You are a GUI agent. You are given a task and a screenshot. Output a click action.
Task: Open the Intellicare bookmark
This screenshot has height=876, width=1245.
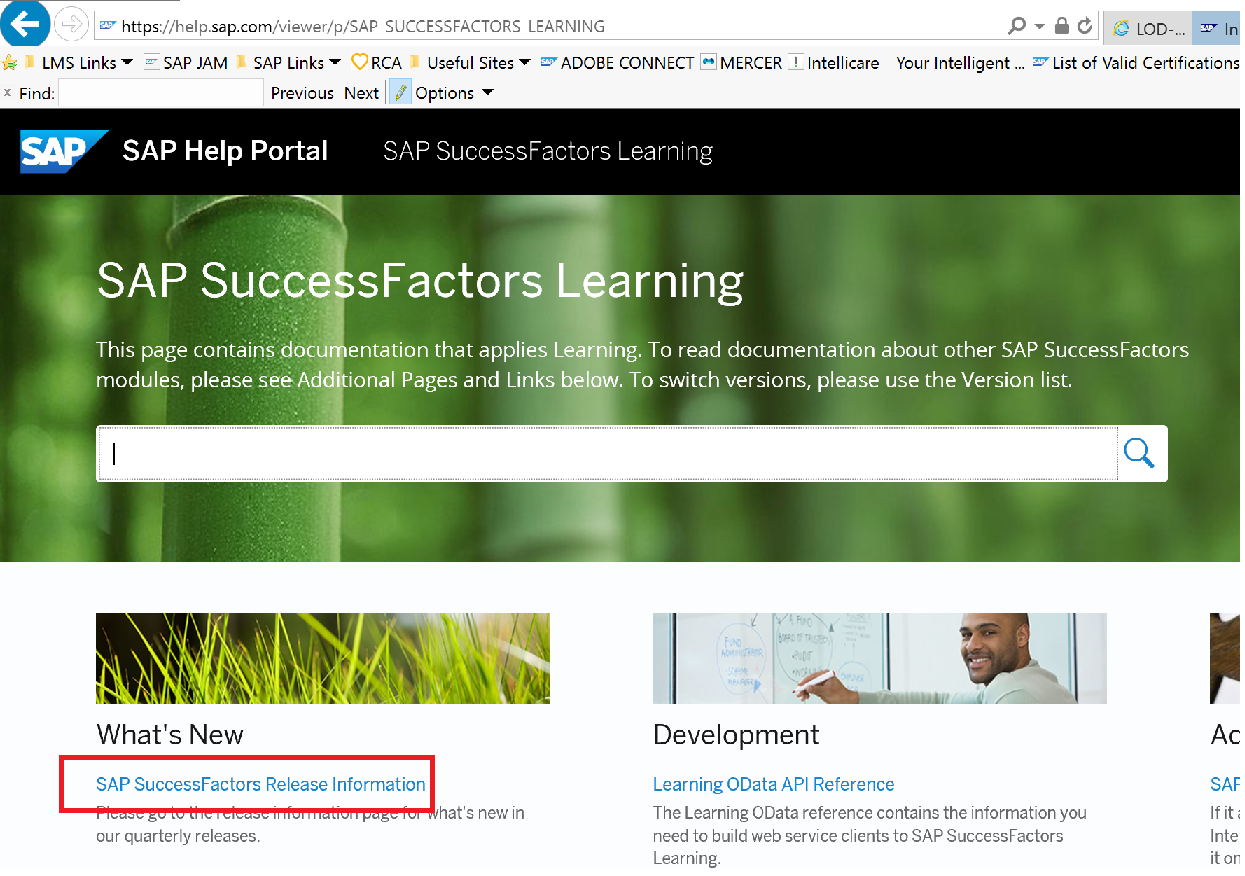click(x=834, y=63)
